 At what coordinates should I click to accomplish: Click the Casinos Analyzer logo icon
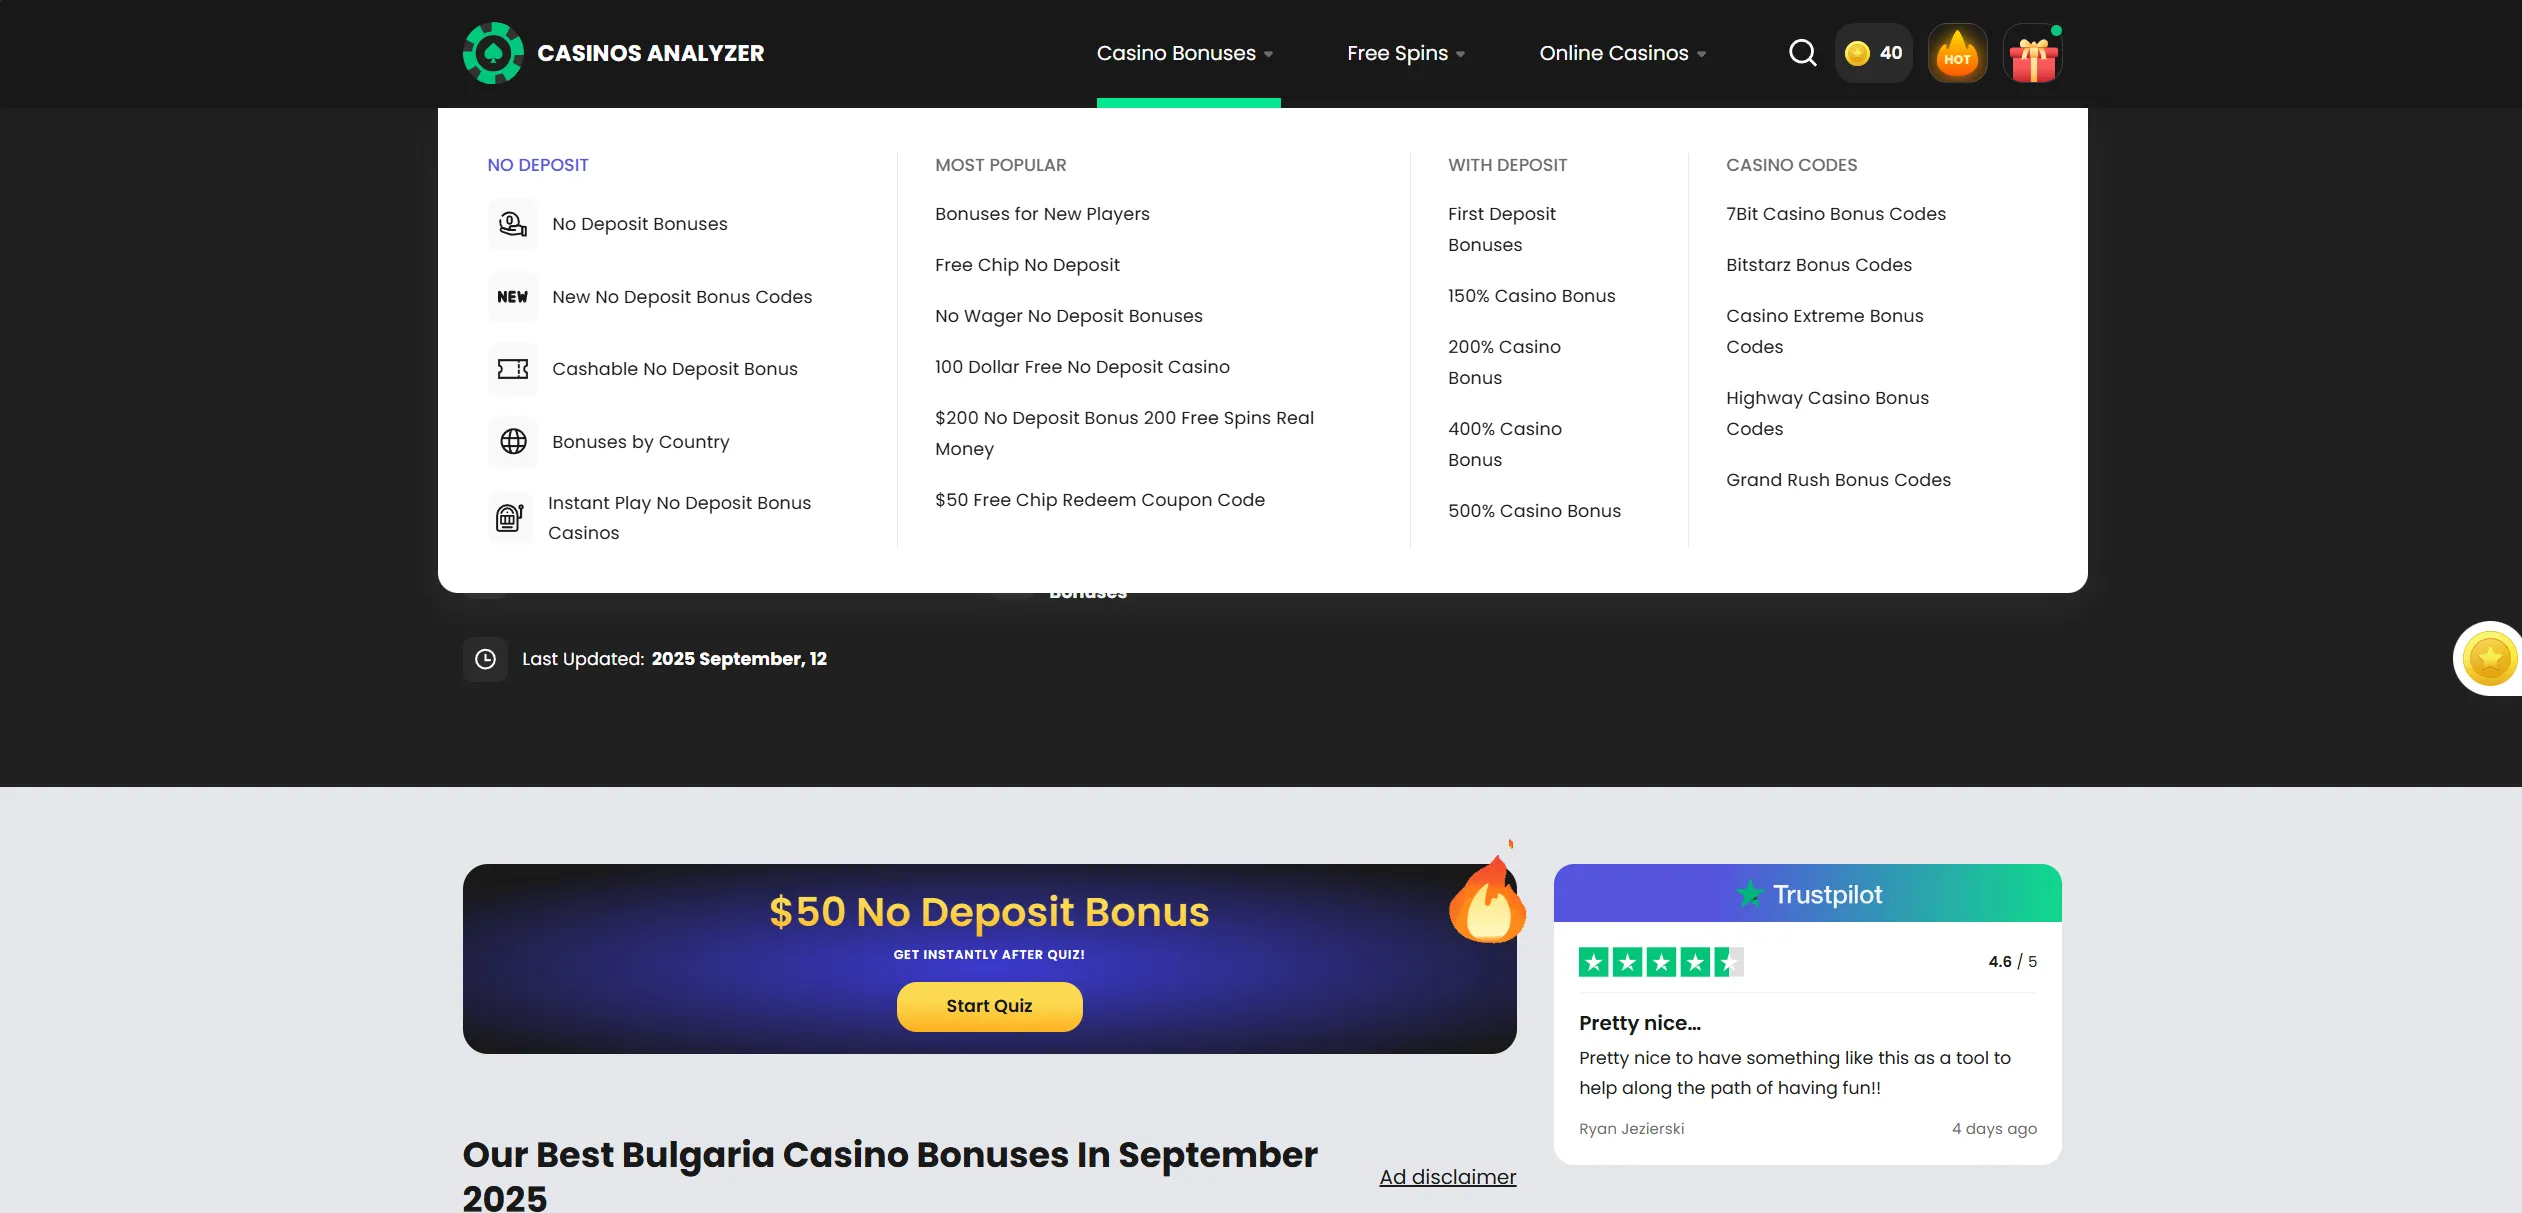pos(493,53)
